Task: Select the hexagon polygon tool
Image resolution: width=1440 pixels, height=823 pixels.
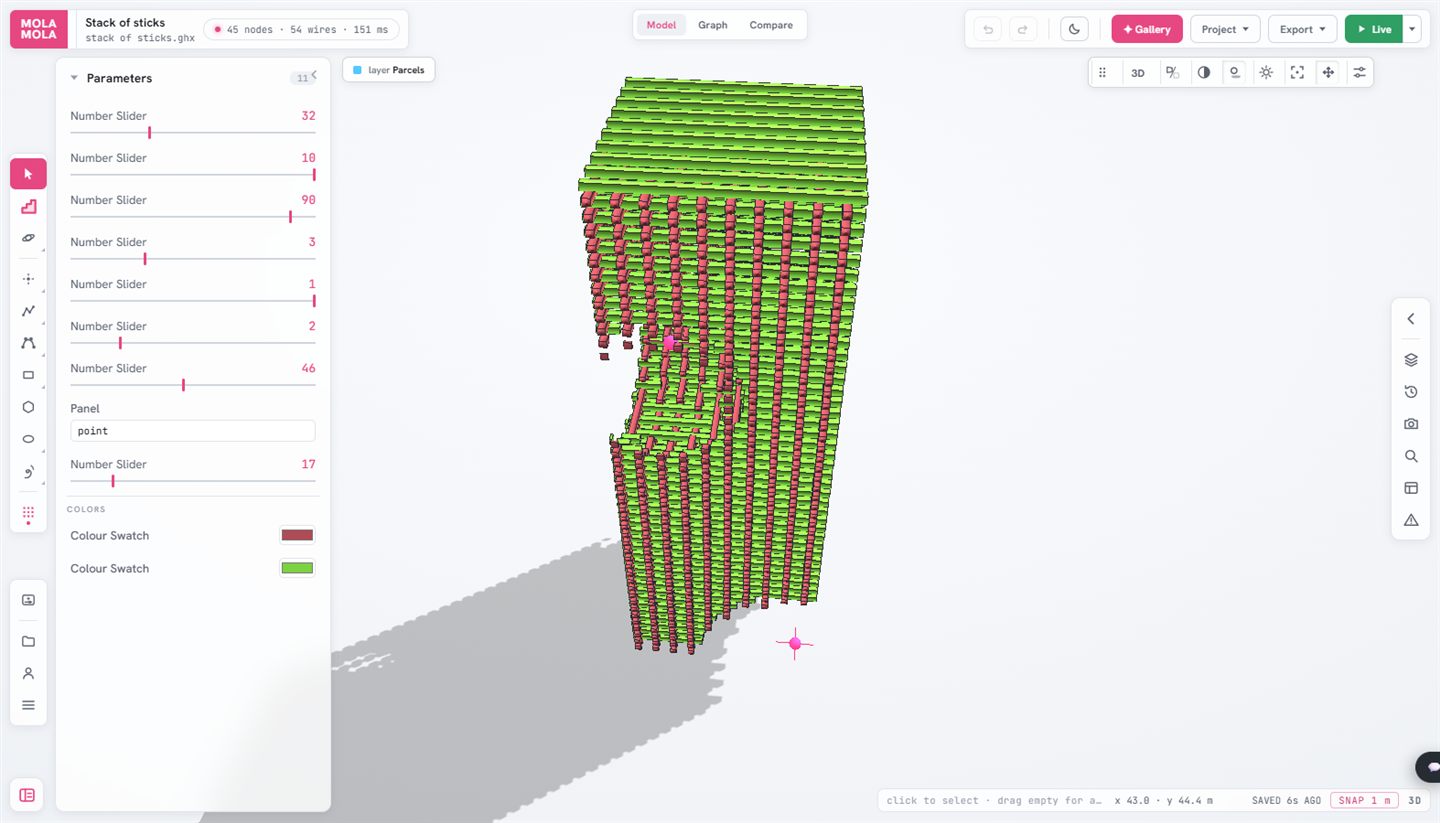Action: point(28,407)
